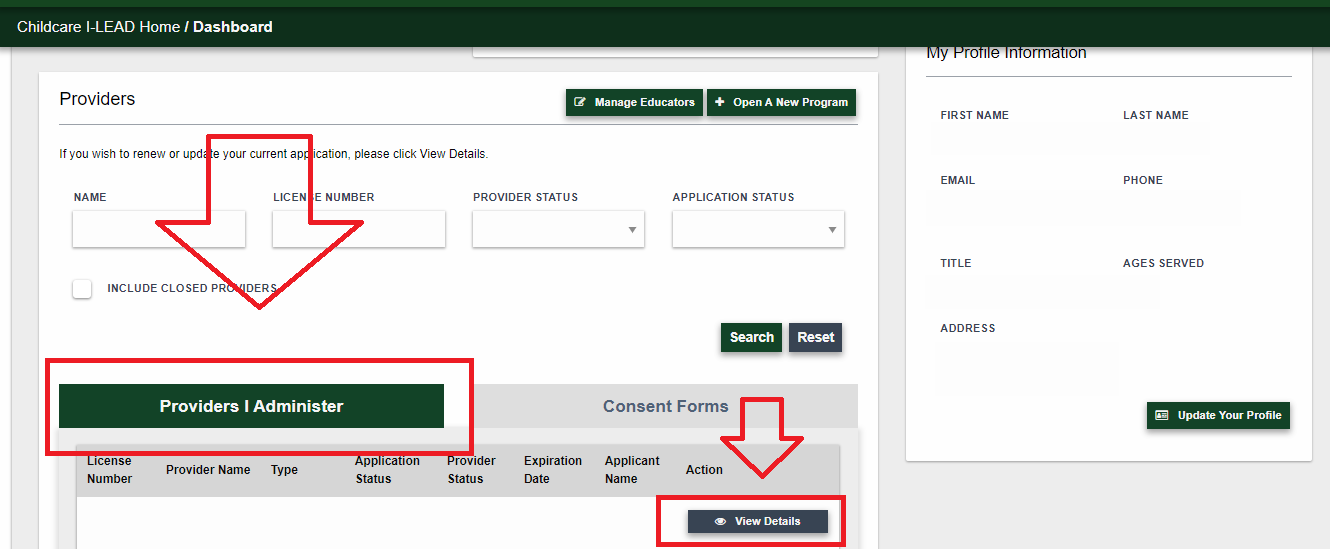Click the Applicant Name column header
The image size is (1330, 549).
(x=632, y=470)
